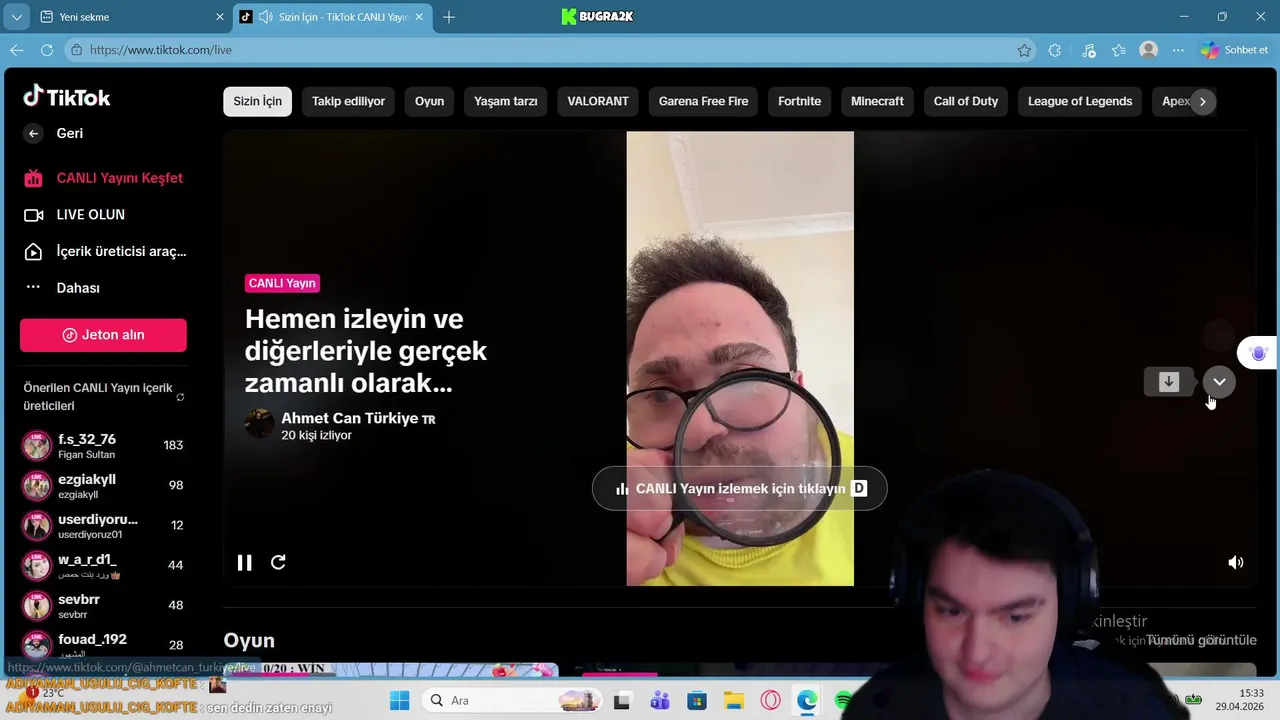Open ezgiakyll live creator row

(x=103, y=485)
